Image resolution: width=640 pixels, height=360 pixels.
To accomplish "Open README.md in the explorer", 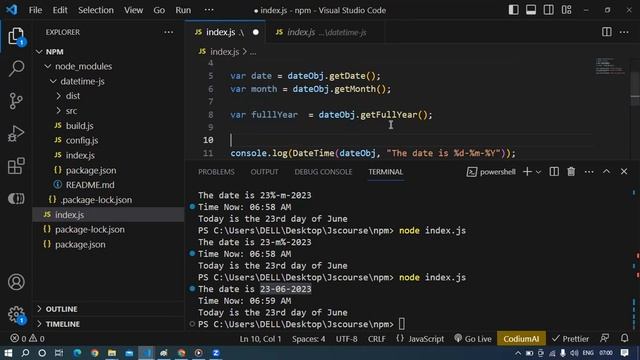I will 90,185.
